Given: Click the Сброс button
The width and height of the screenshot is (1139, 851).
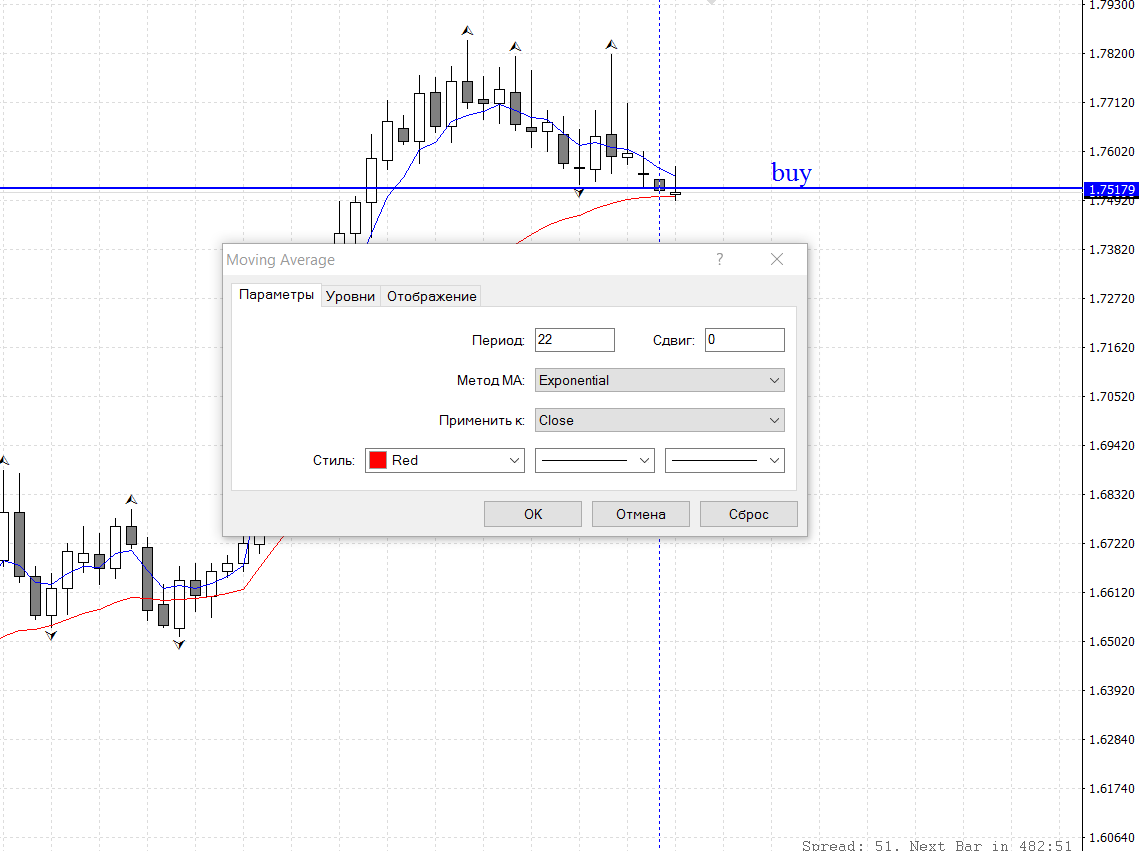Looking at the screenshot, I should click(x=748, y=514).
